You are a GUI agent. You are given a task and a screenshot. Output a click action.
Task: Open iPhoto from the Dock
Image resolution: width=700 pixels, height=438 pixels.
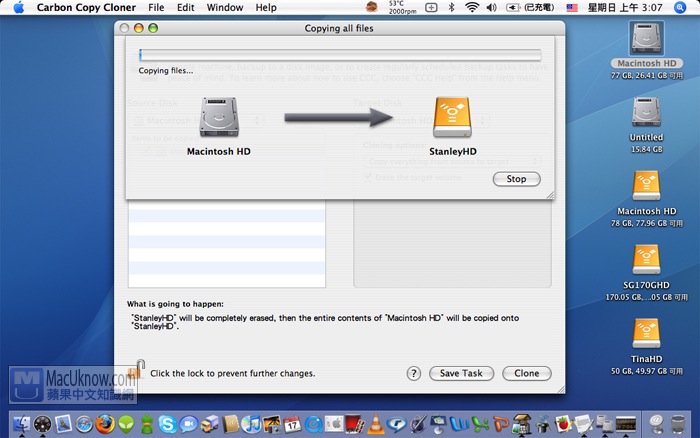click(271, 424)
